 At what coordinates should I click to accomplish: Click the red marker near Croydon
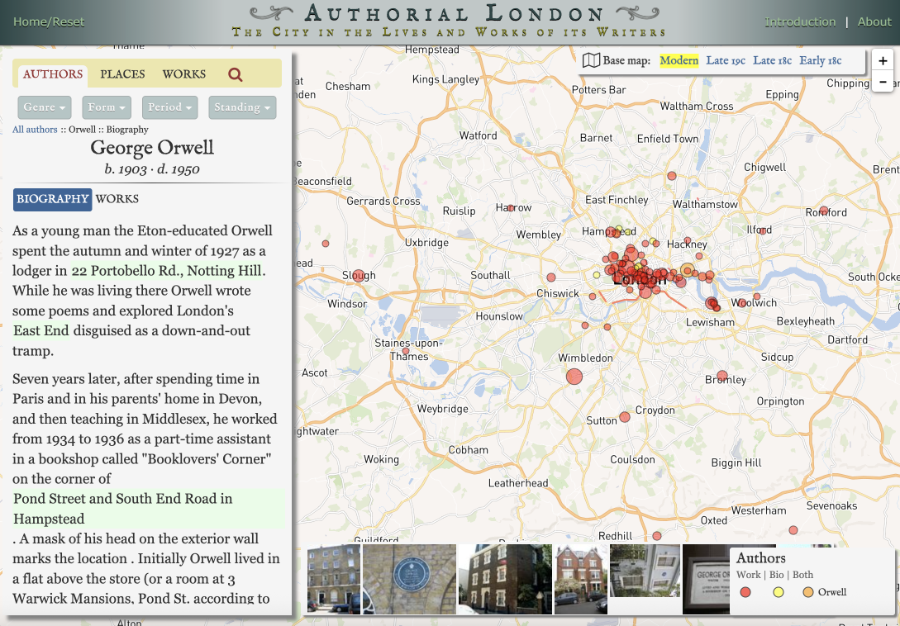point(625,416)
